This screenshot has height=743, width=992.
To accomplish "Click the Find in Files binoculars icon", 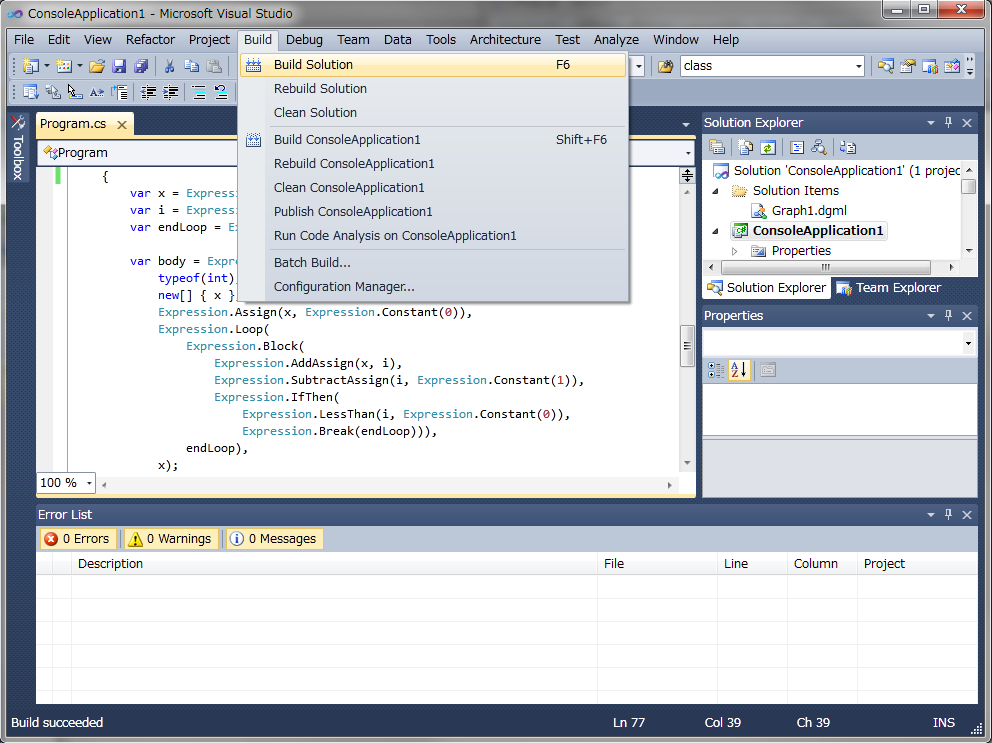I will [x=665, y=66].
